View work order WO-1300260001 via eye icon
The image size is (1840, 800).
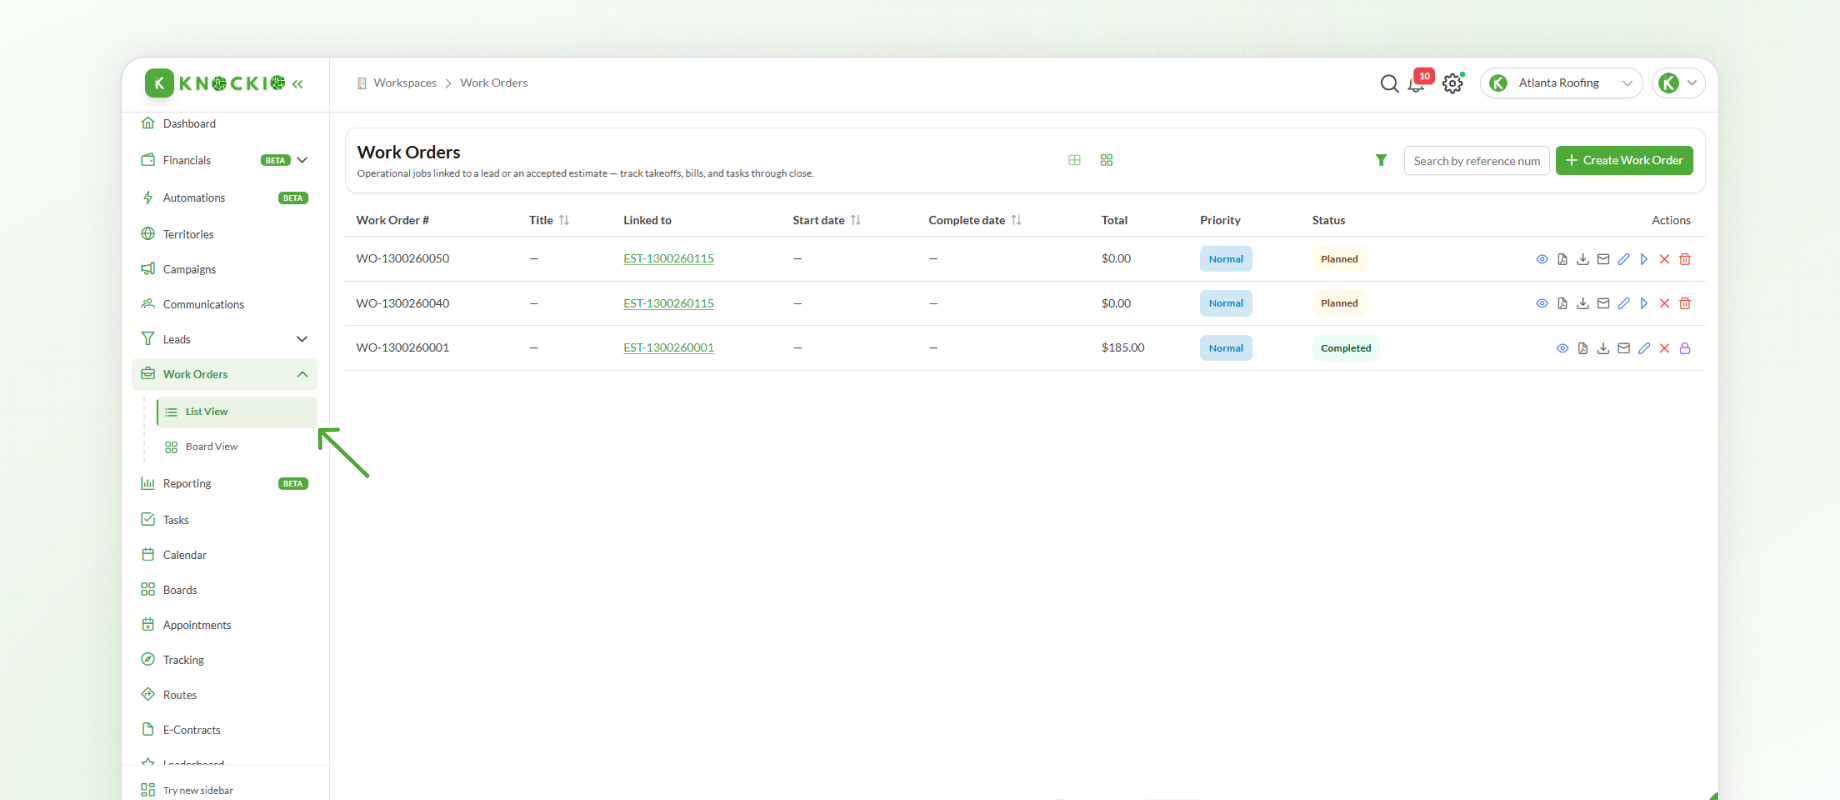pos(1562,348)
